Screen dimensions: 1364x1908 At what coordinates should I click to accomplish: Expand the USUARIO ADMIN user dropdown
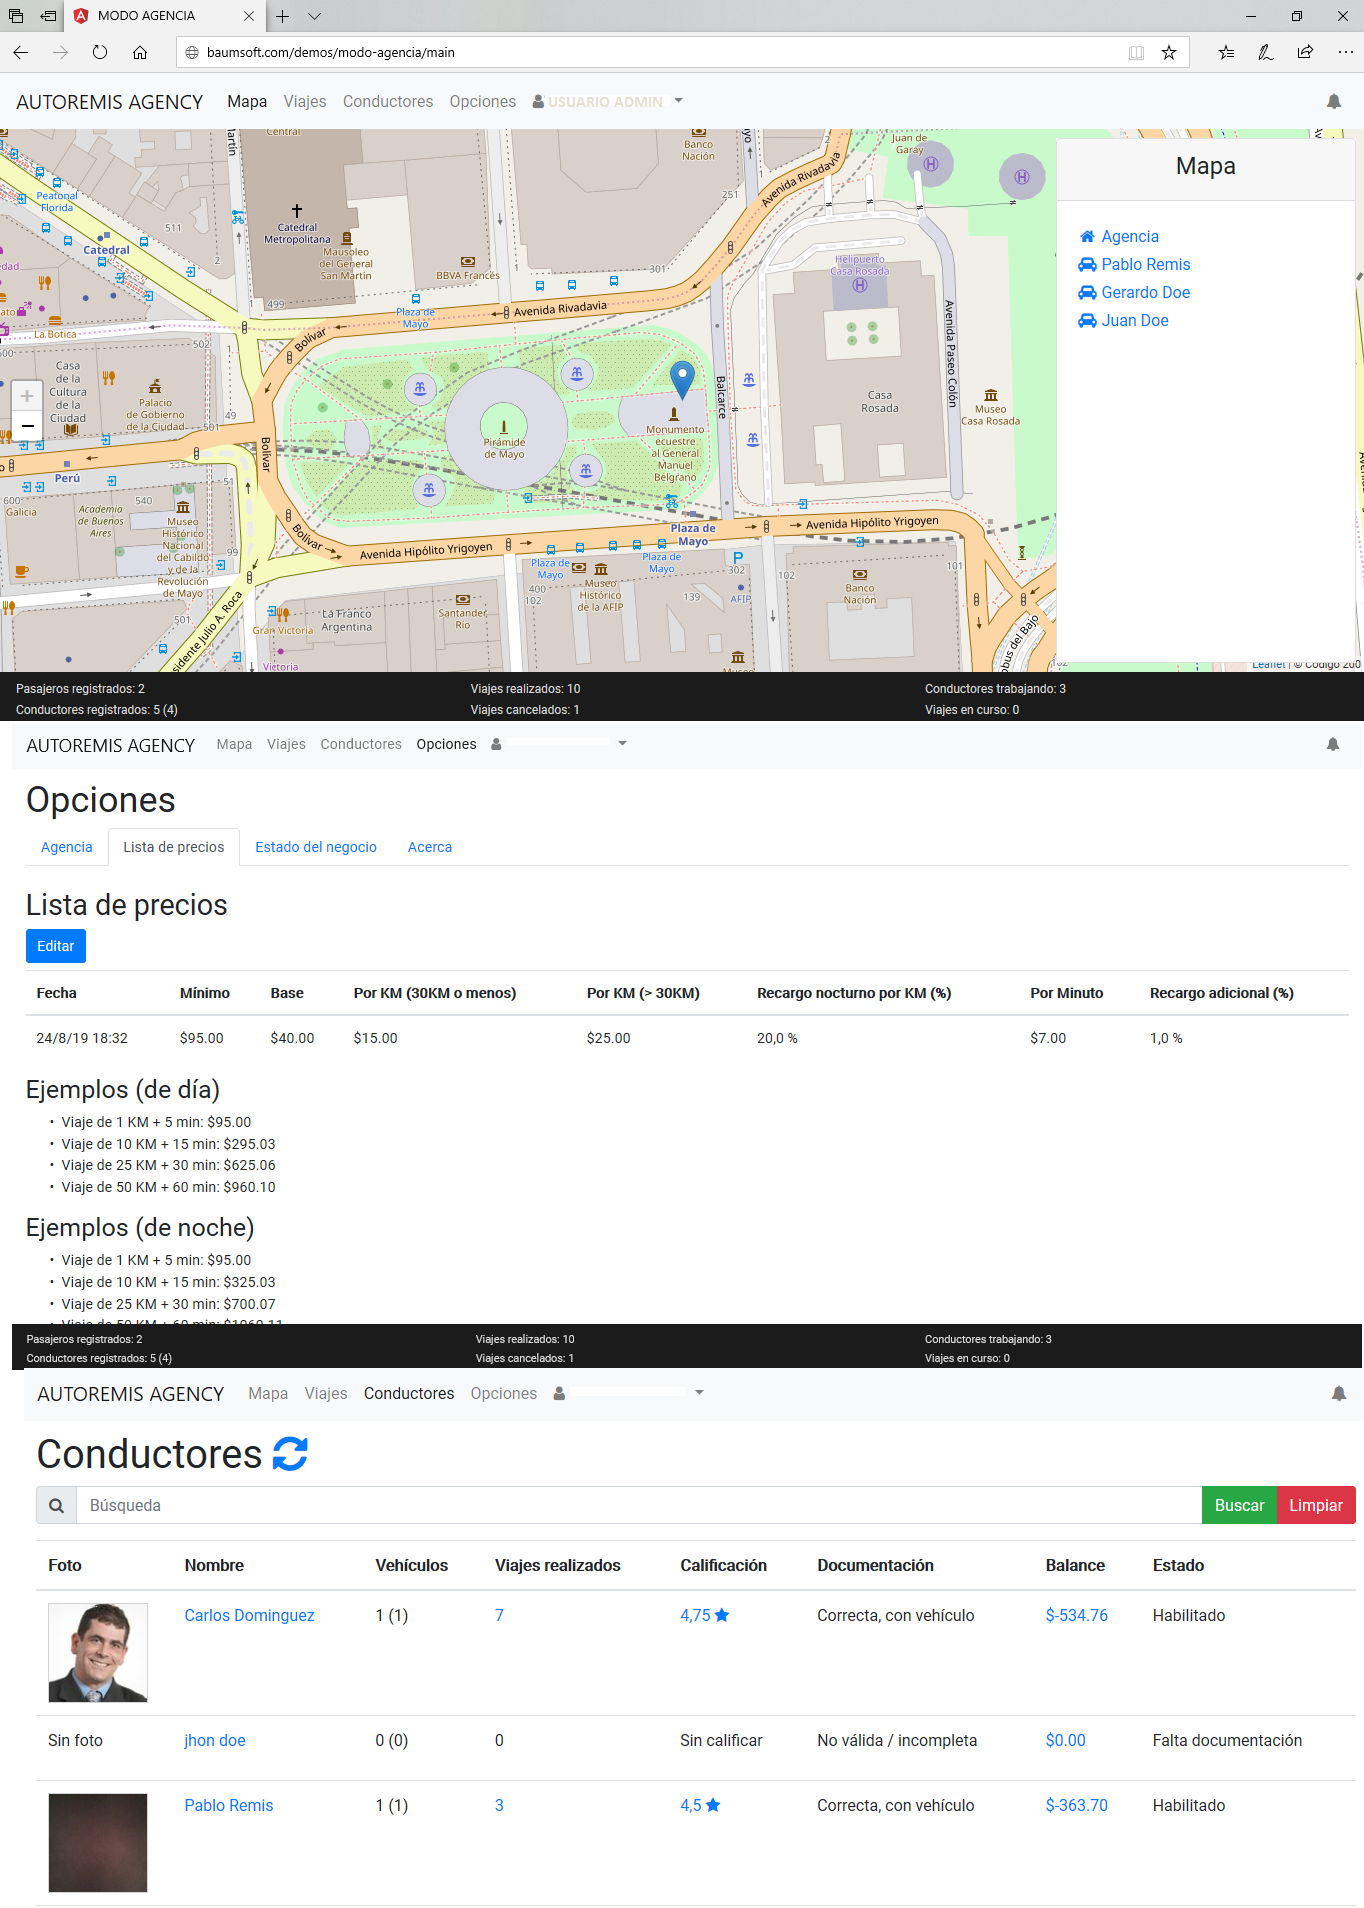(608, 102)
